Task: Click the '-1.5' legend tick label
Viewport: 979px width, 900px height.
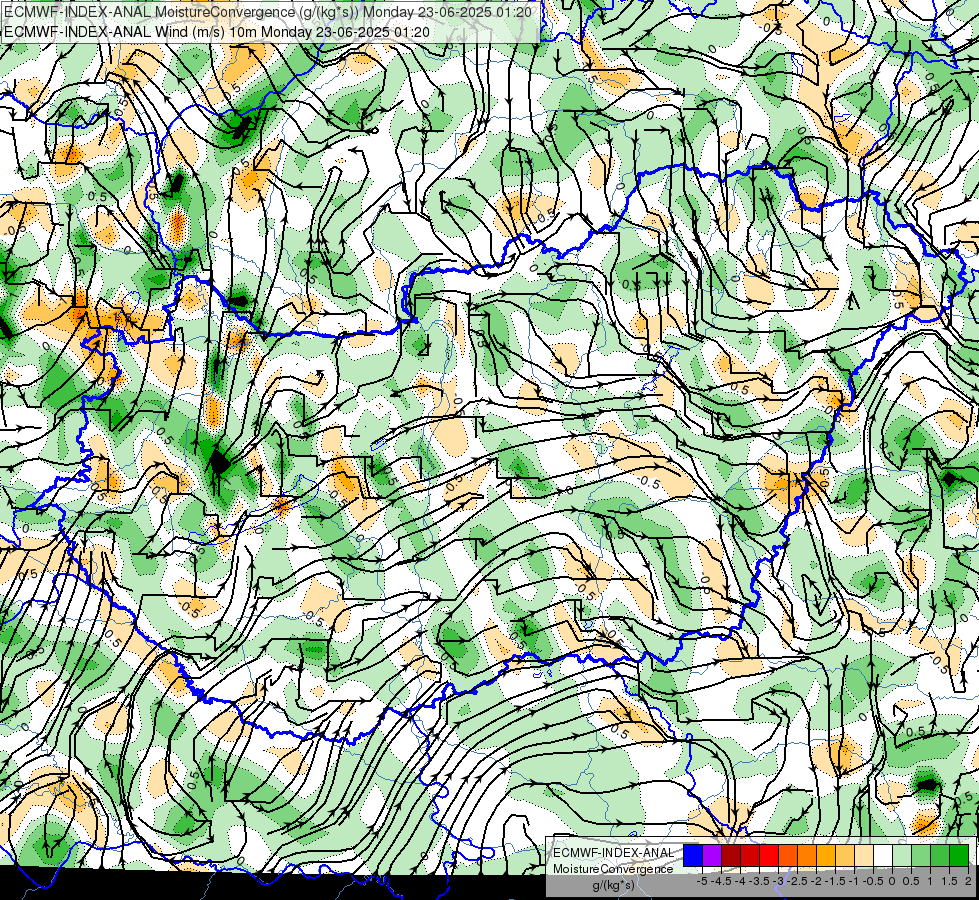Action: tap(835, 881)
